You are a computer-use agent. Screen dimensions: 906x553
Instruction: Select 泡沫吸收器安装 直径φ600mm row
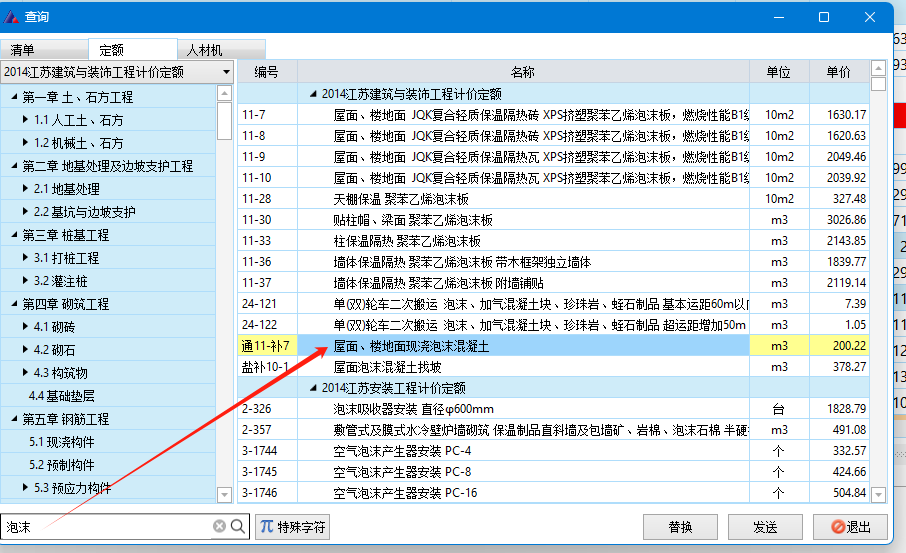point(554,409)
